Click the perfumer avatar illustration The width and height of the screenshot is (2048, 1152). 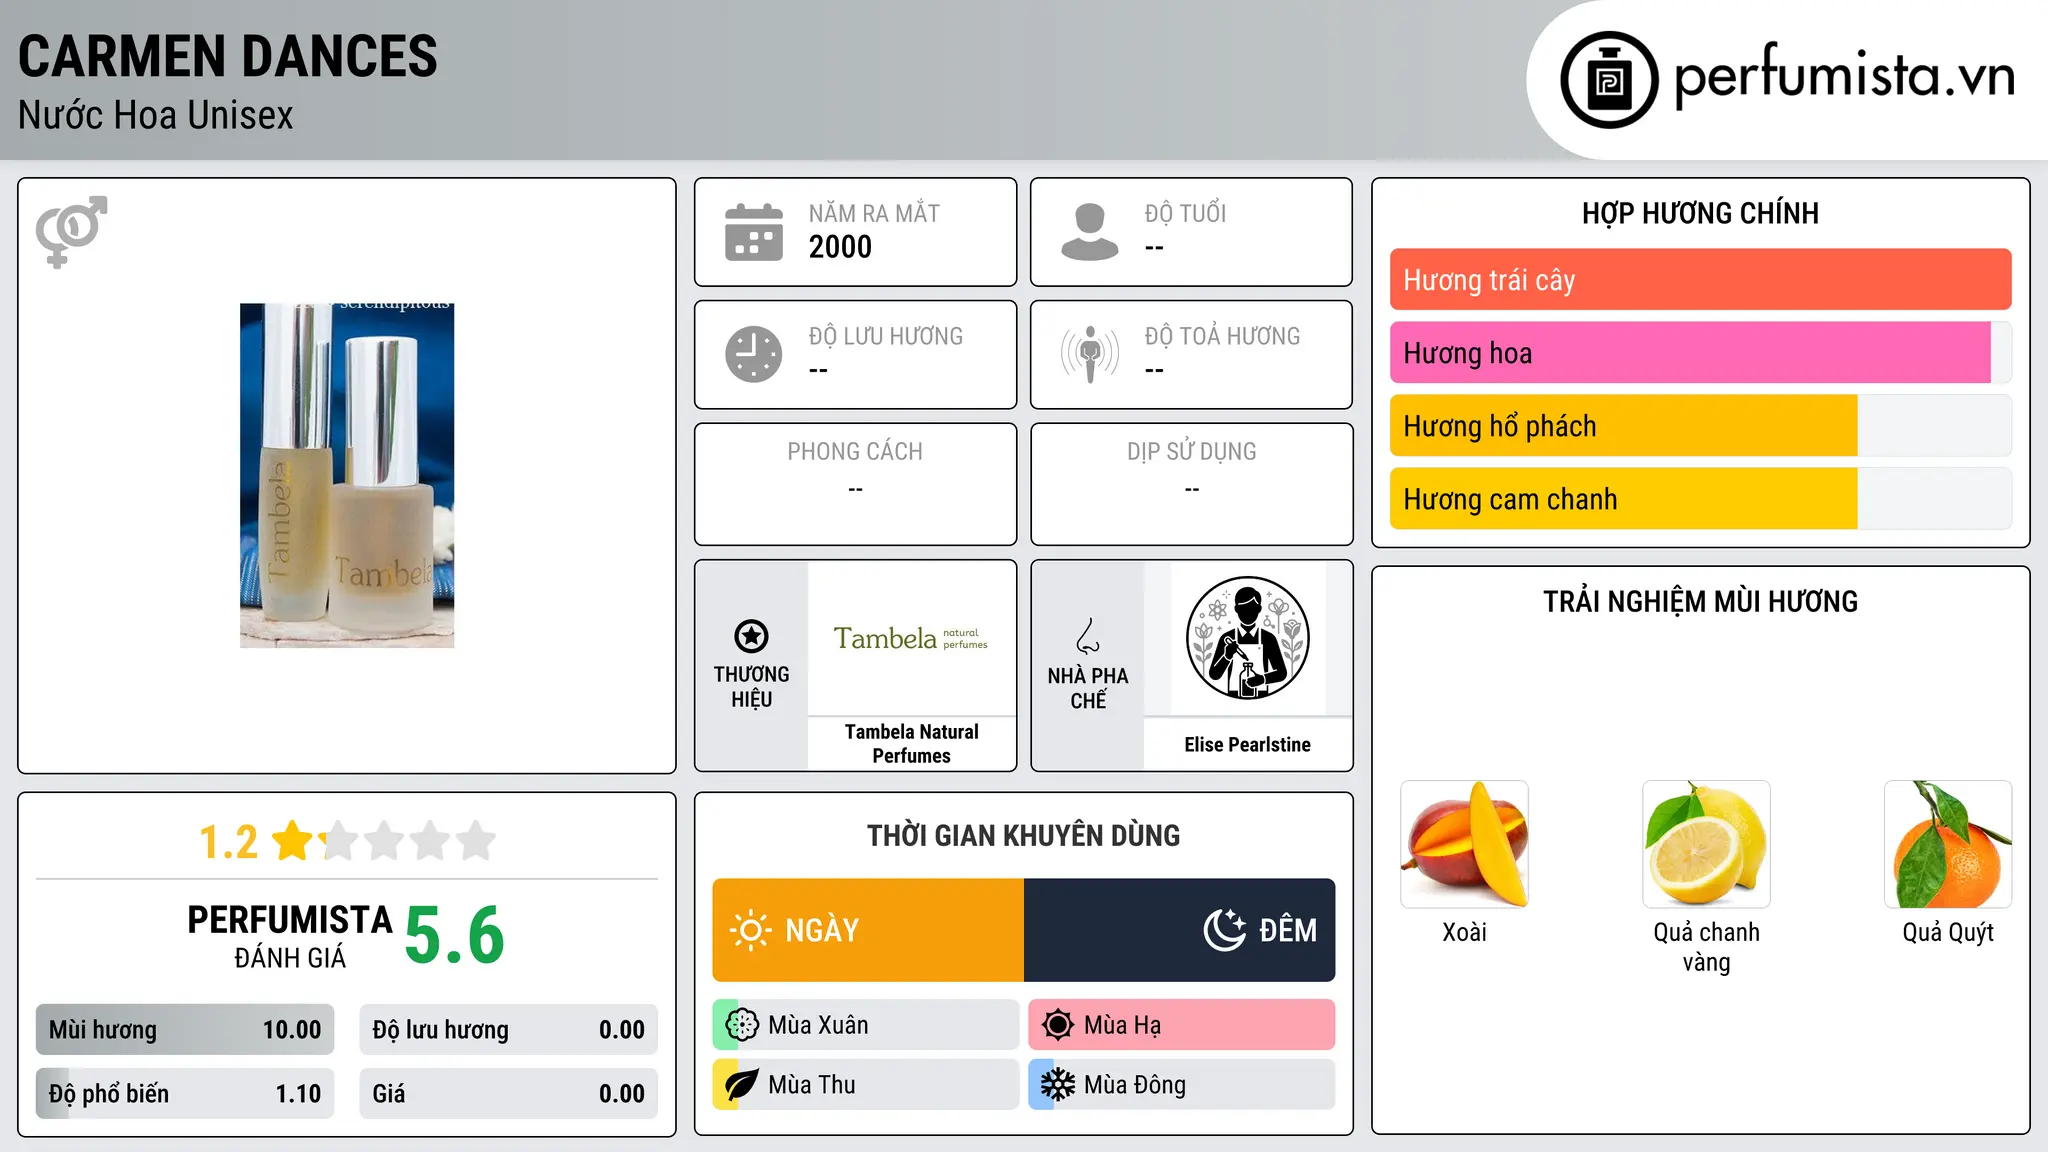pyautogui.click(x=1247, y=638)
